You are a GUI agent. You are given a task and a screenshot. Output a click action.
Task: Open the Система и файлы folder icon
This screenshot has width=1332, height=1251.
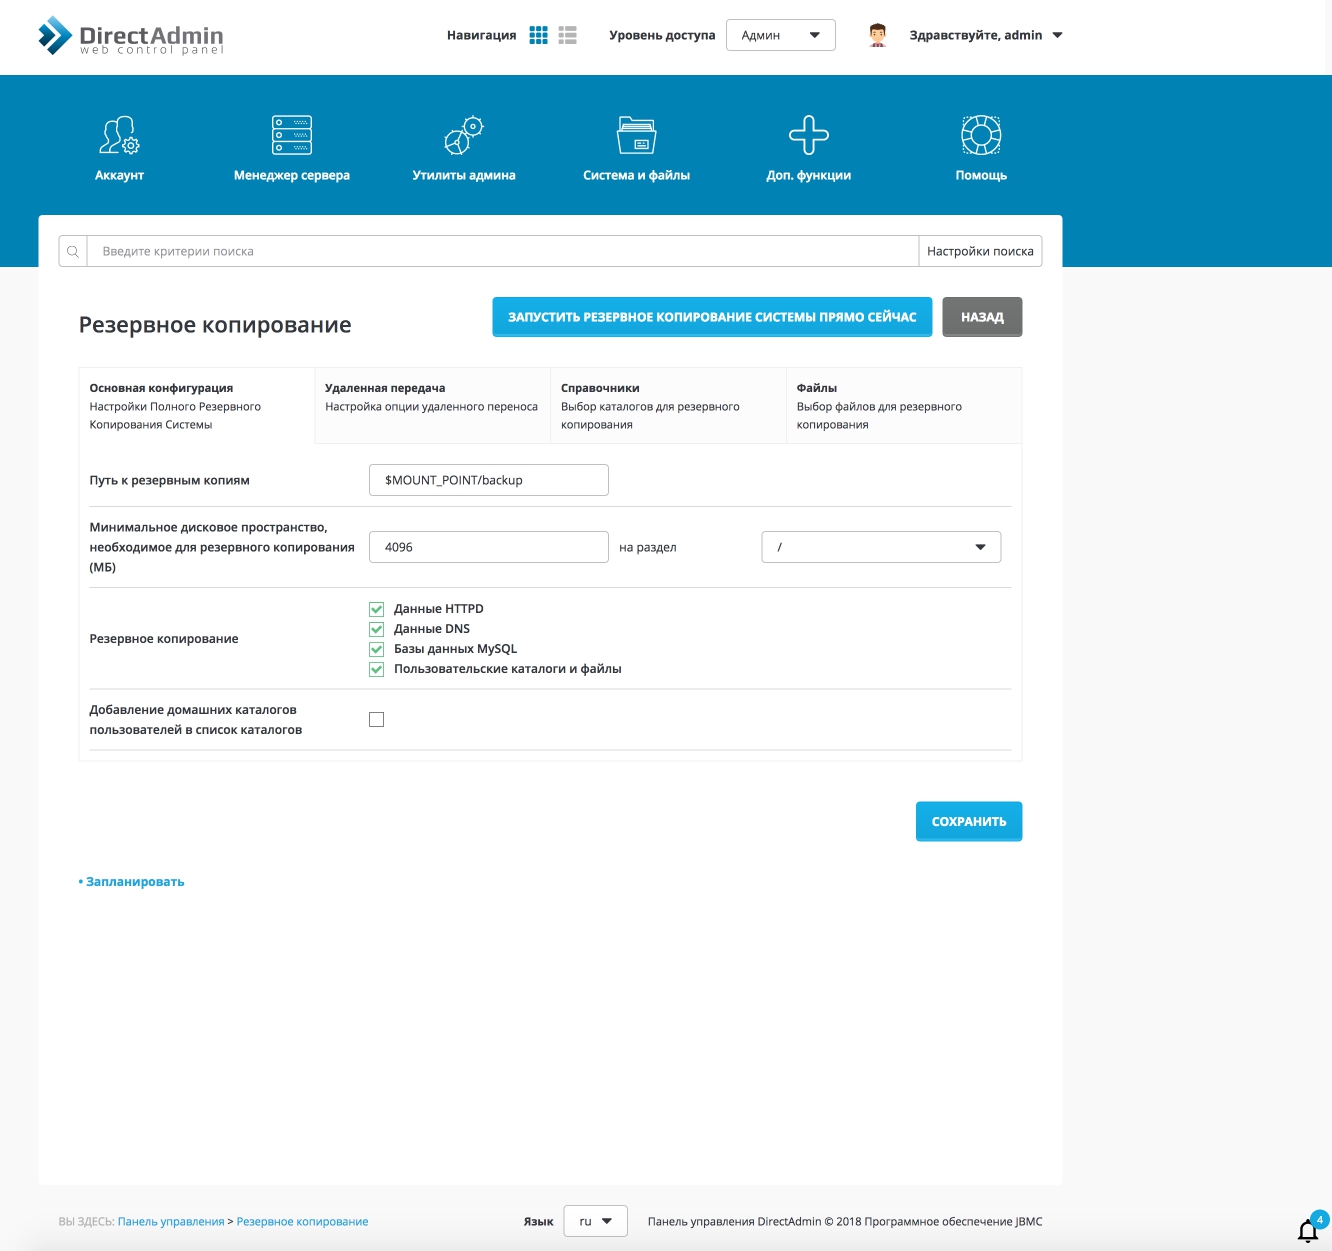pos(636,136)
